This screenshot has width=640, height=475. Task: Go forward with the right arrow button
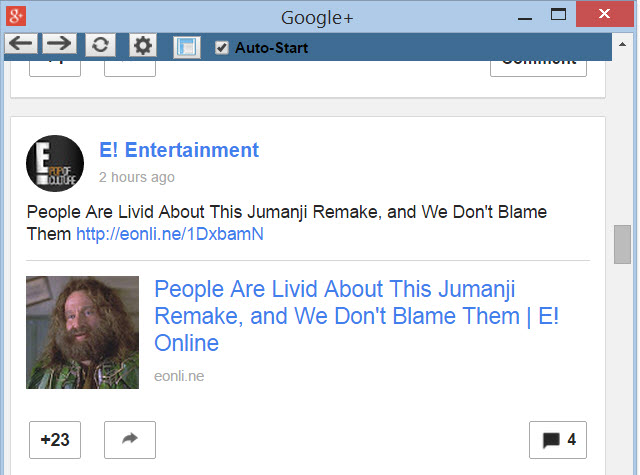coord(59,45)
